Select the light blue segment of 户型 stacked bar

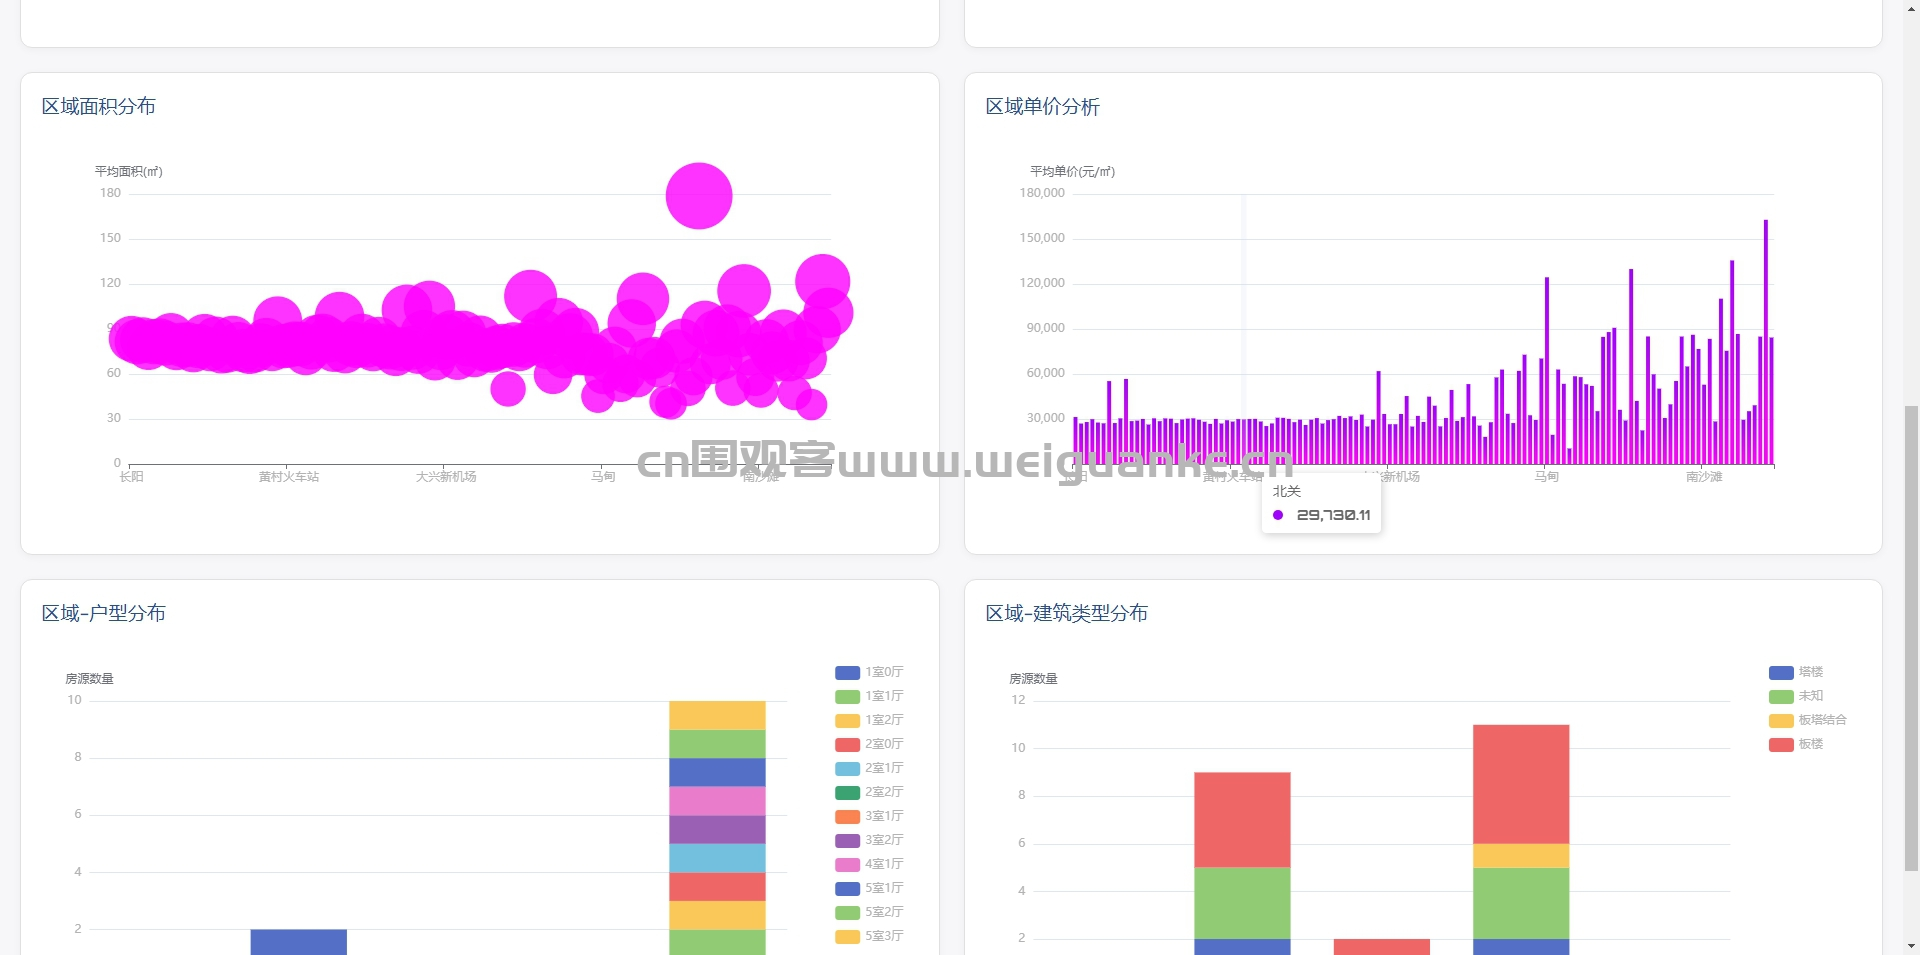pos(717,858)
